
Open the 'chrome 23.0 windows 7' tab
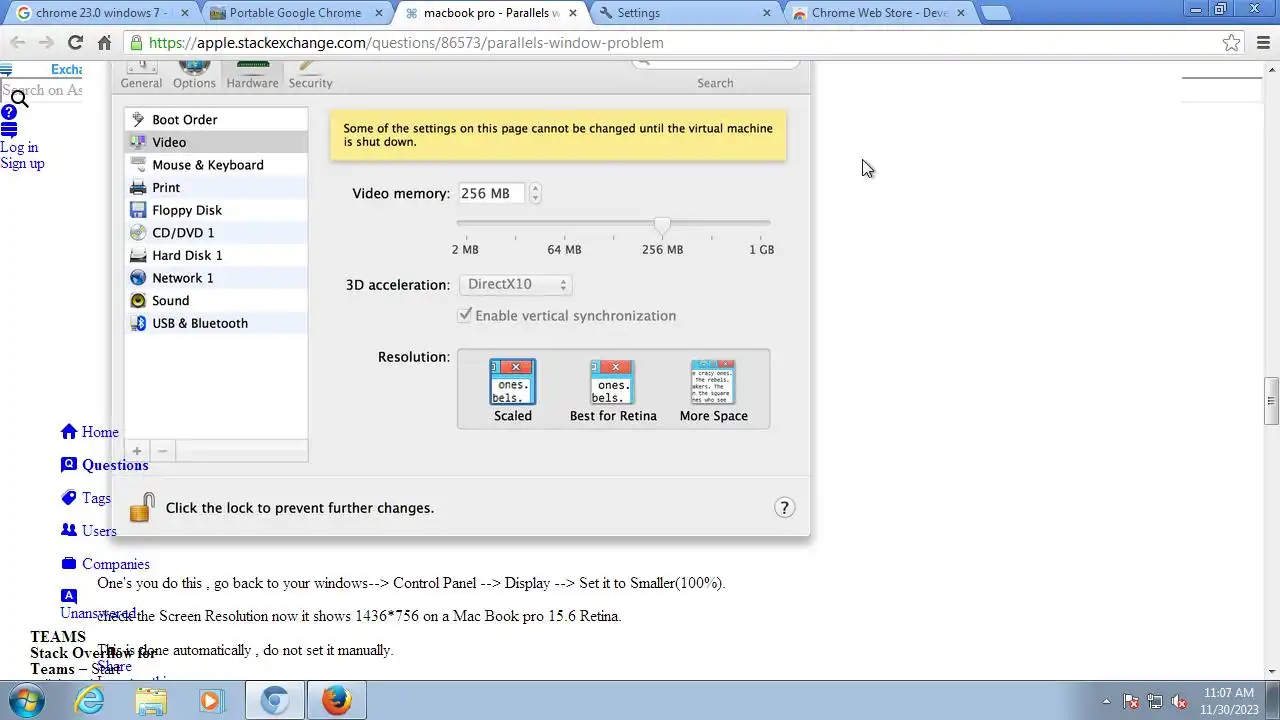pyautogui.click(x=102, y=13)
